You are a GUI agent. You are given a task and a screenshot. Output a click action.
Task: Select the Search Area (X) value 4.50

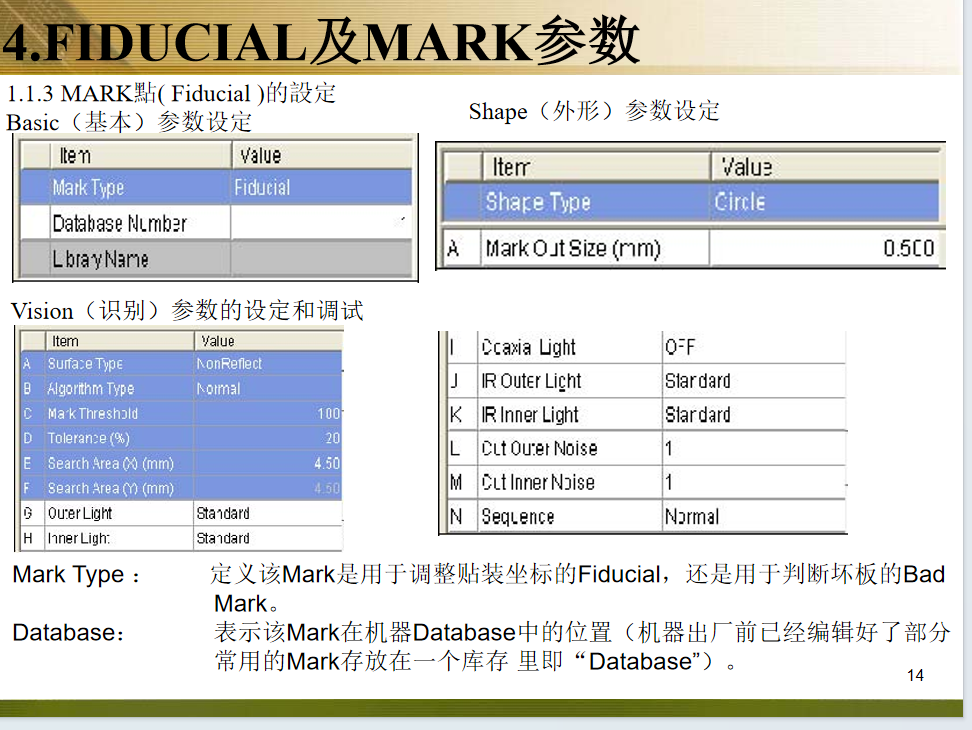pyautogui.click(x=326, y=464)
